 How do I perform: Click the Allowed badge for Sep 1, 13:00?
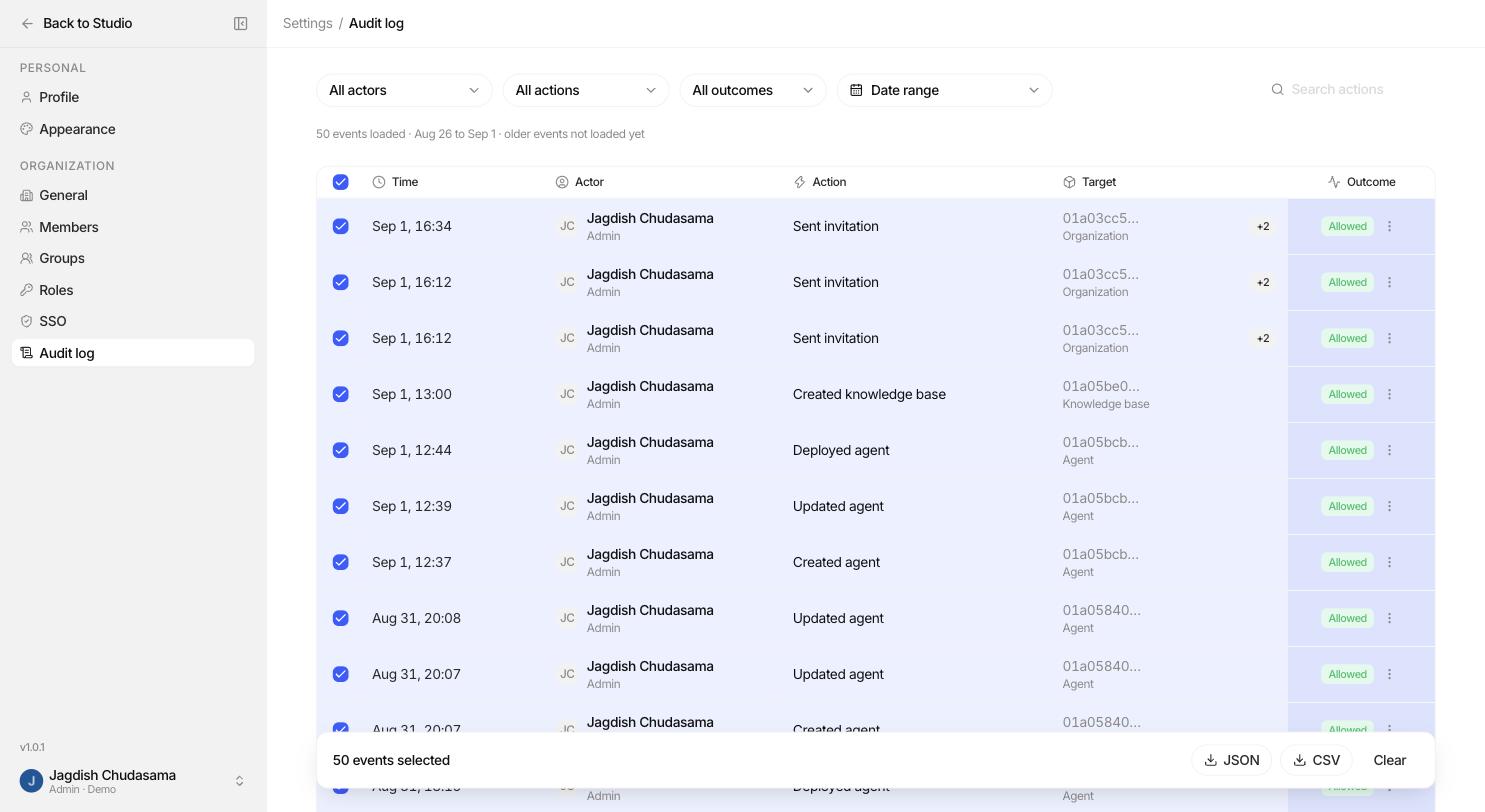pyautogui.click(x=1347, y=394)
